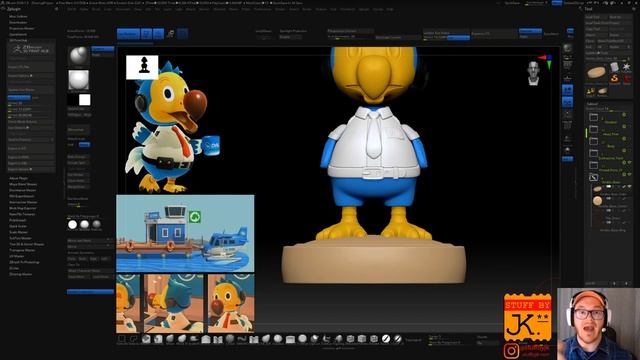Click the current brush sphere thumbnail

tap(78, 56)
